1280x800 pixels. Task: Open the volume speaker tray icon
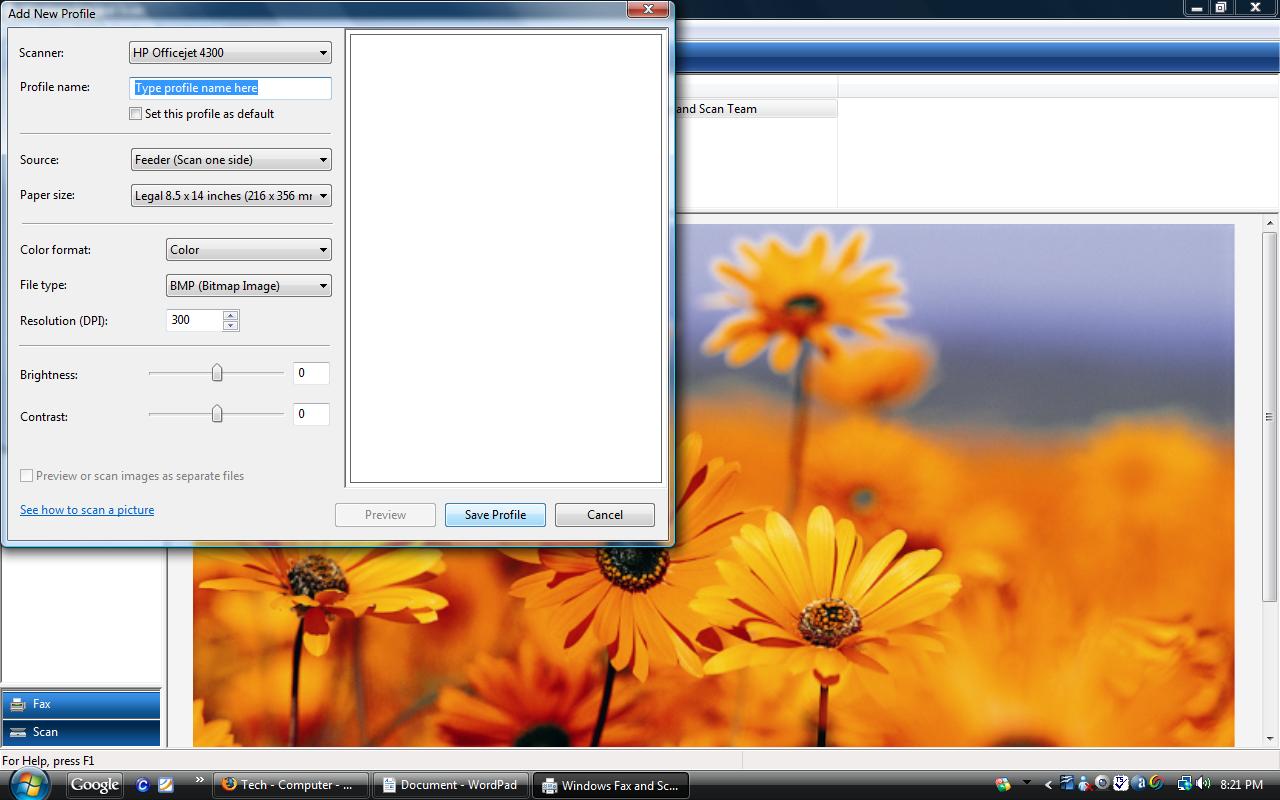click(1203, 783)
